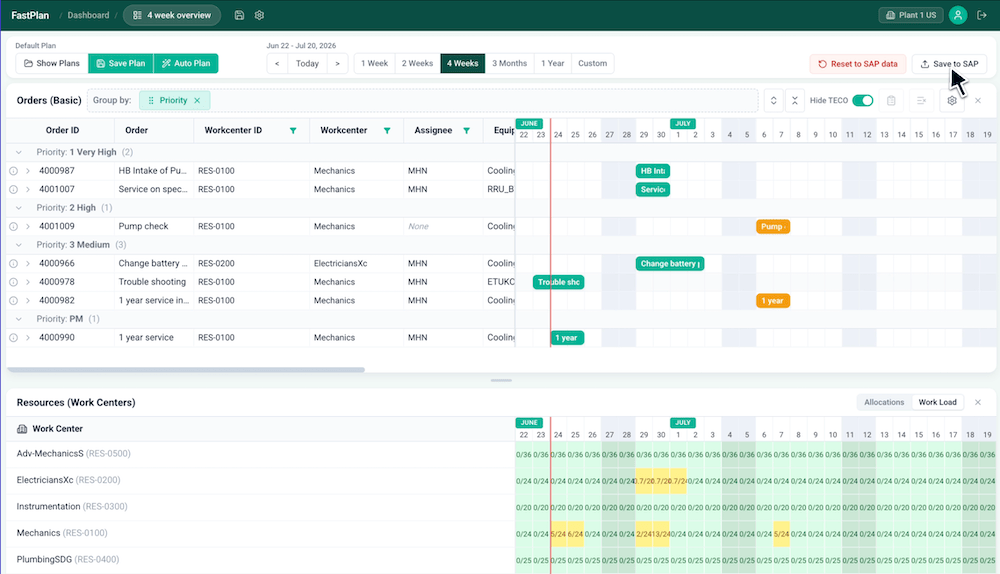This screenshot has width=1000, height=574.
Task: Switch to Allocations view
Action: [884, 402]
